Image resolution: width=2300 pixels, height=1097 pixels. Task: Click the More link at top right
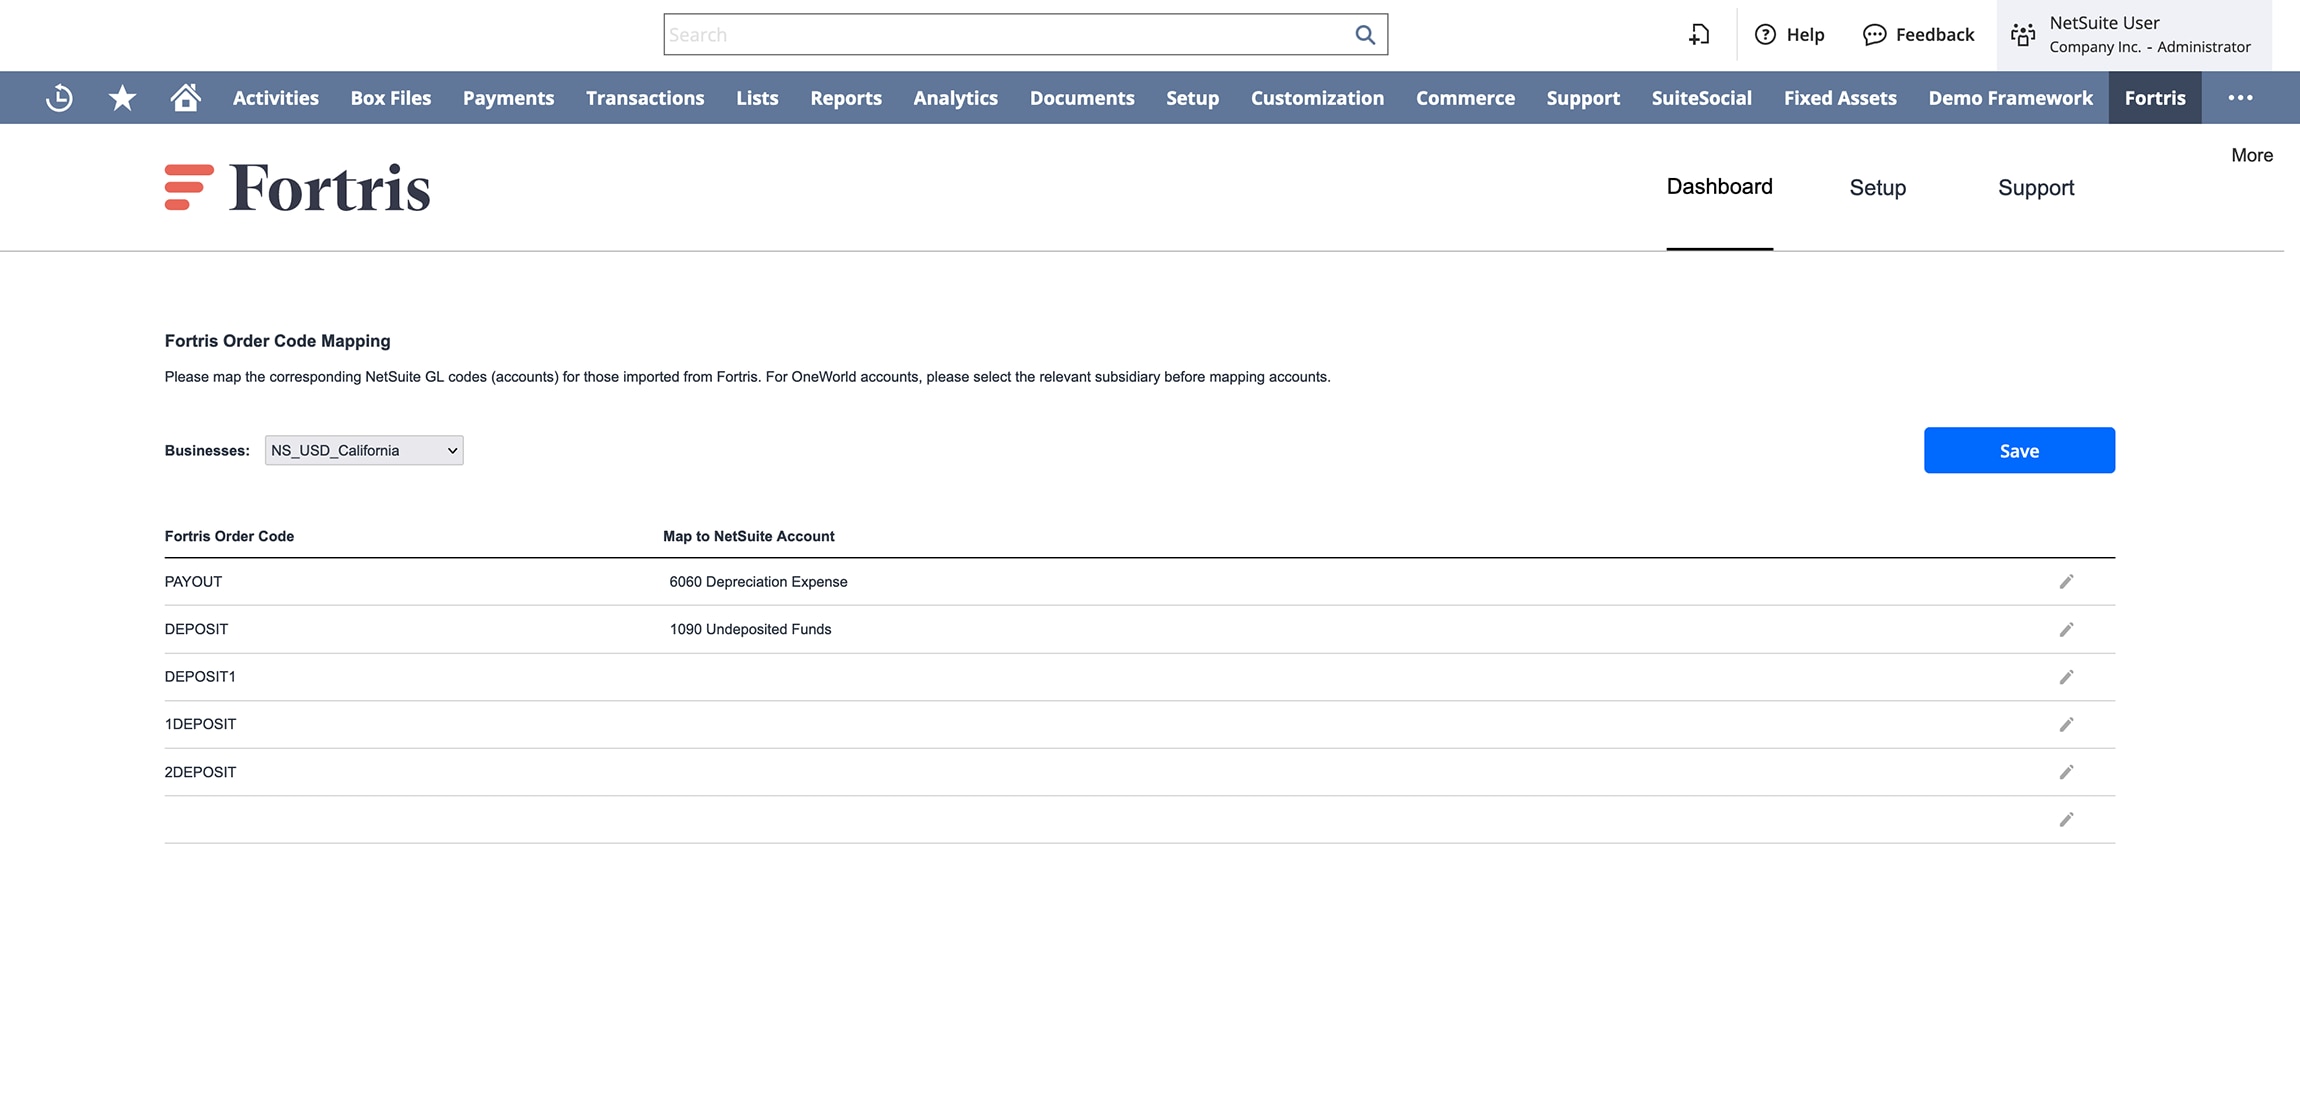pyautogui.click(x=2251, y=155)
